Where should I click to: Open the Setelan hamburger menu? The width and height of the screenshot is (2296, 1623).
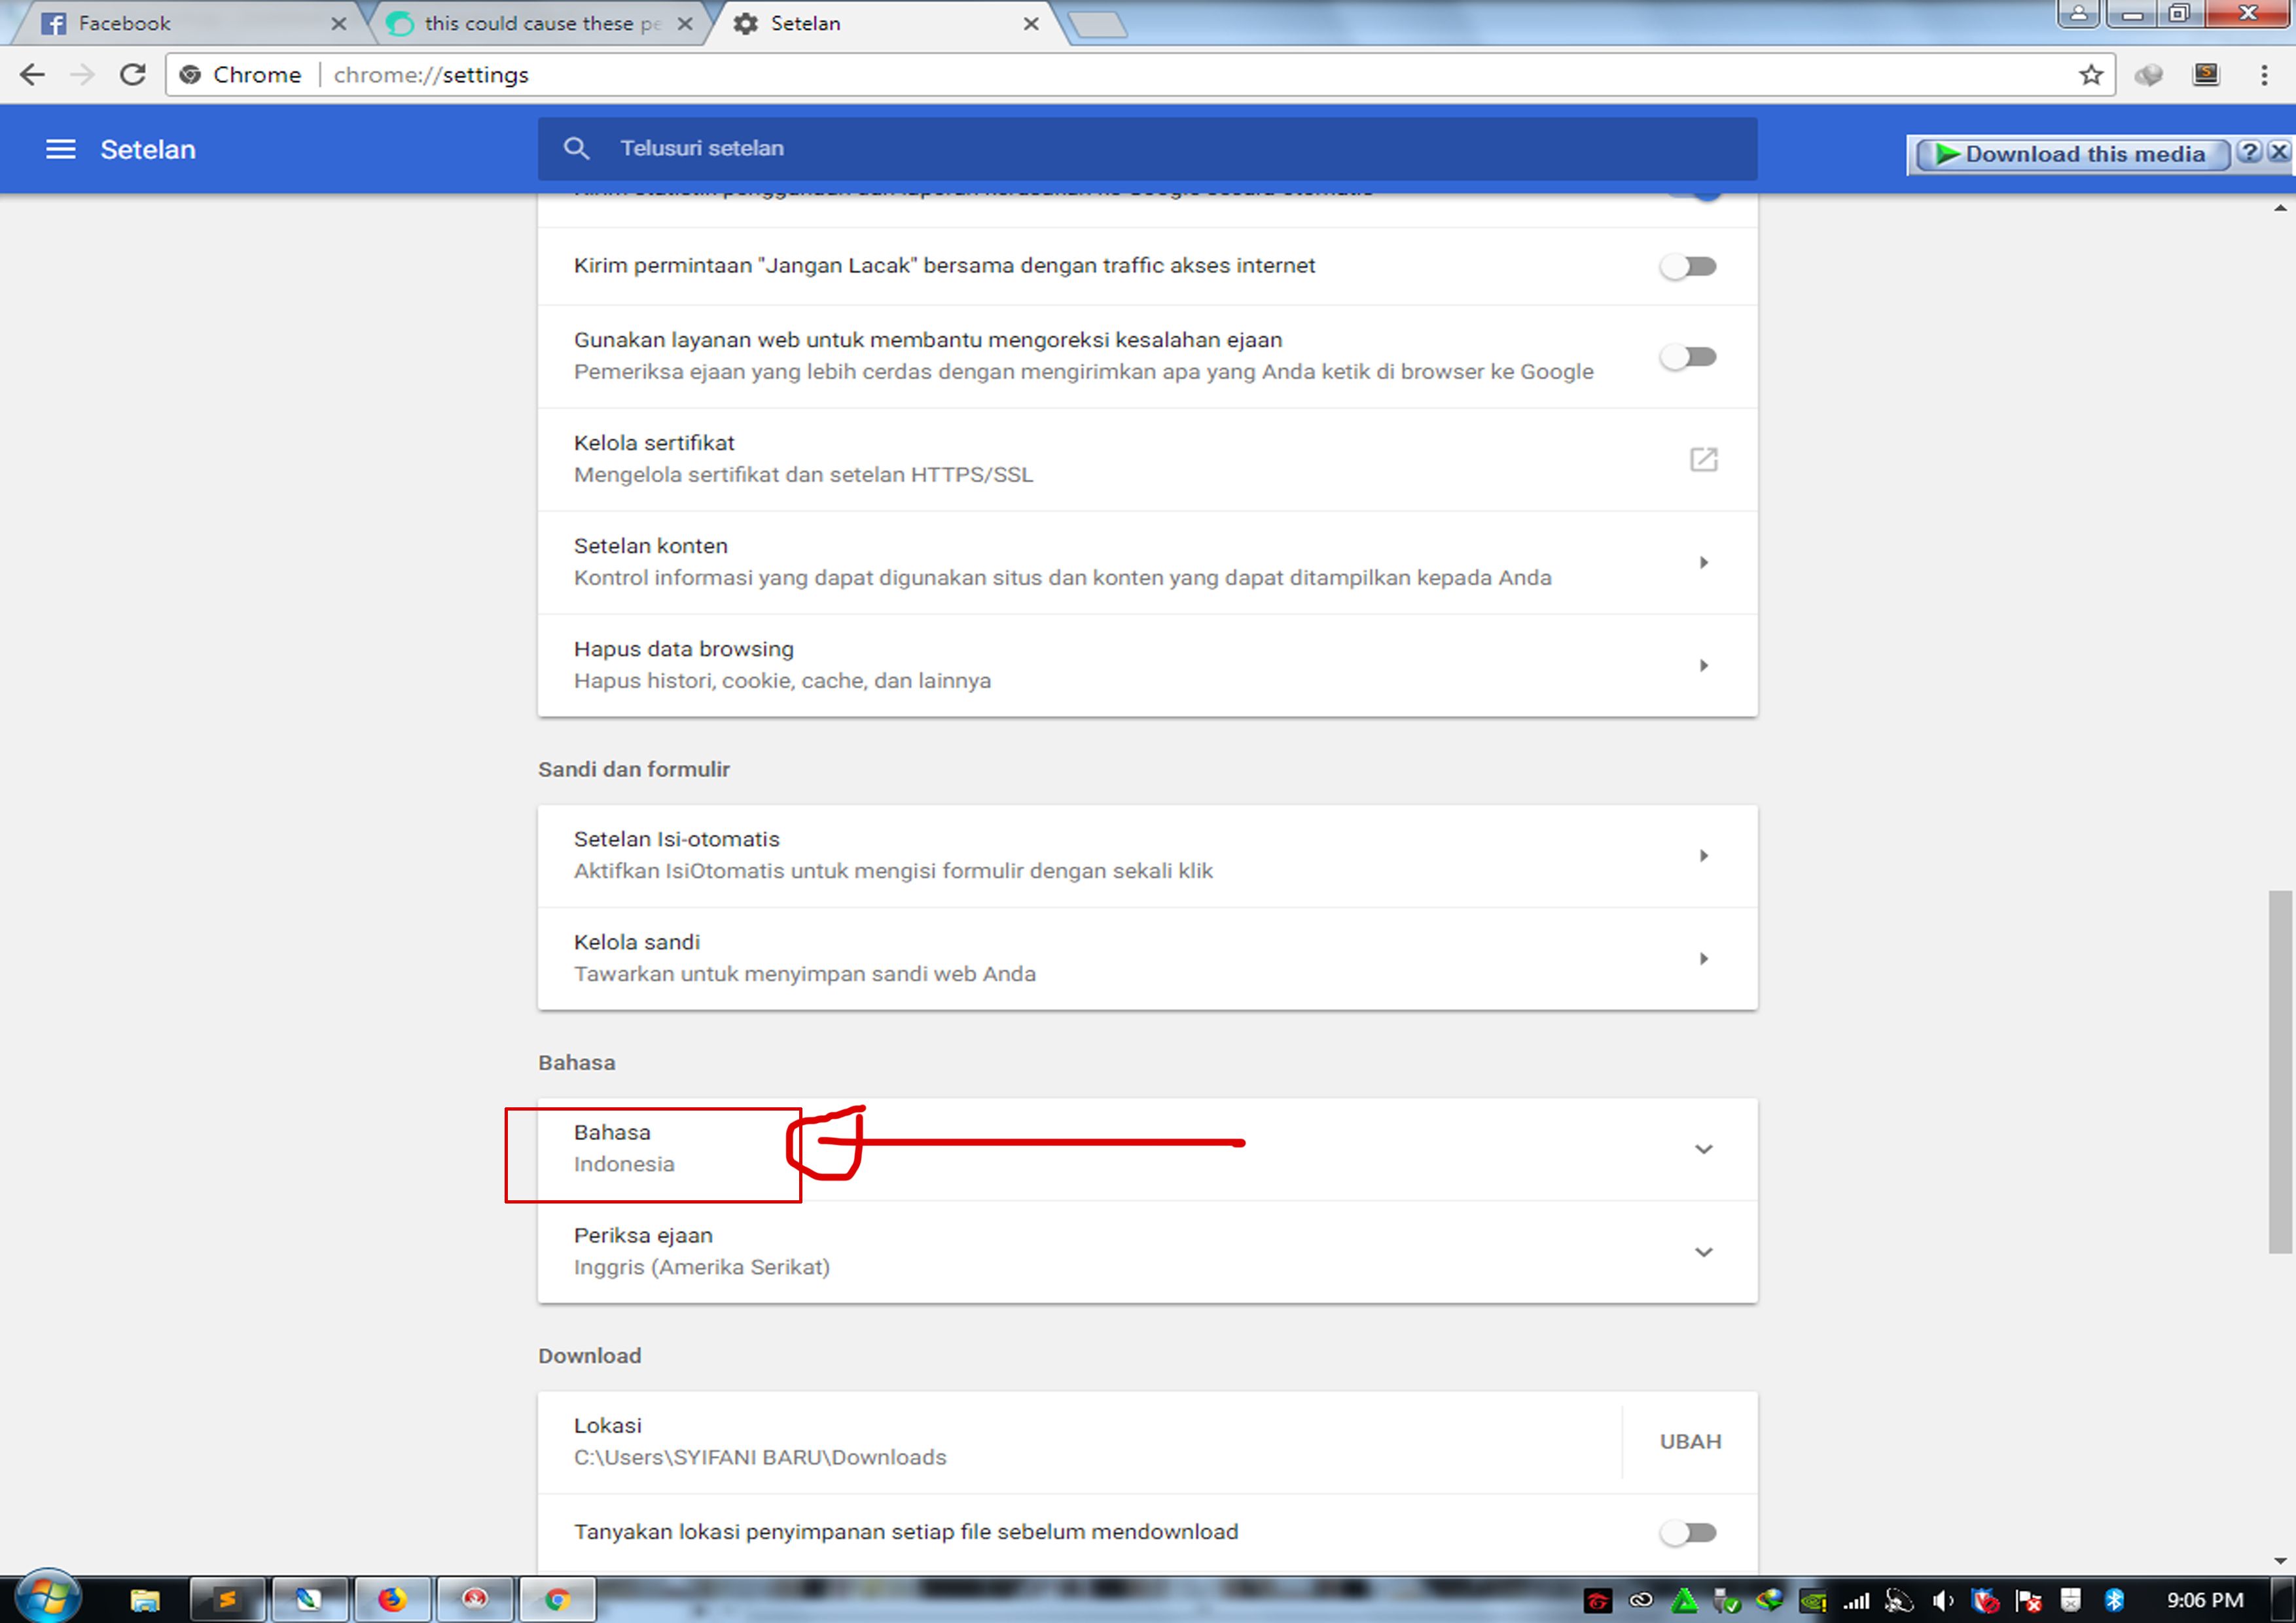pyautogui.click(x=61, y=149)
